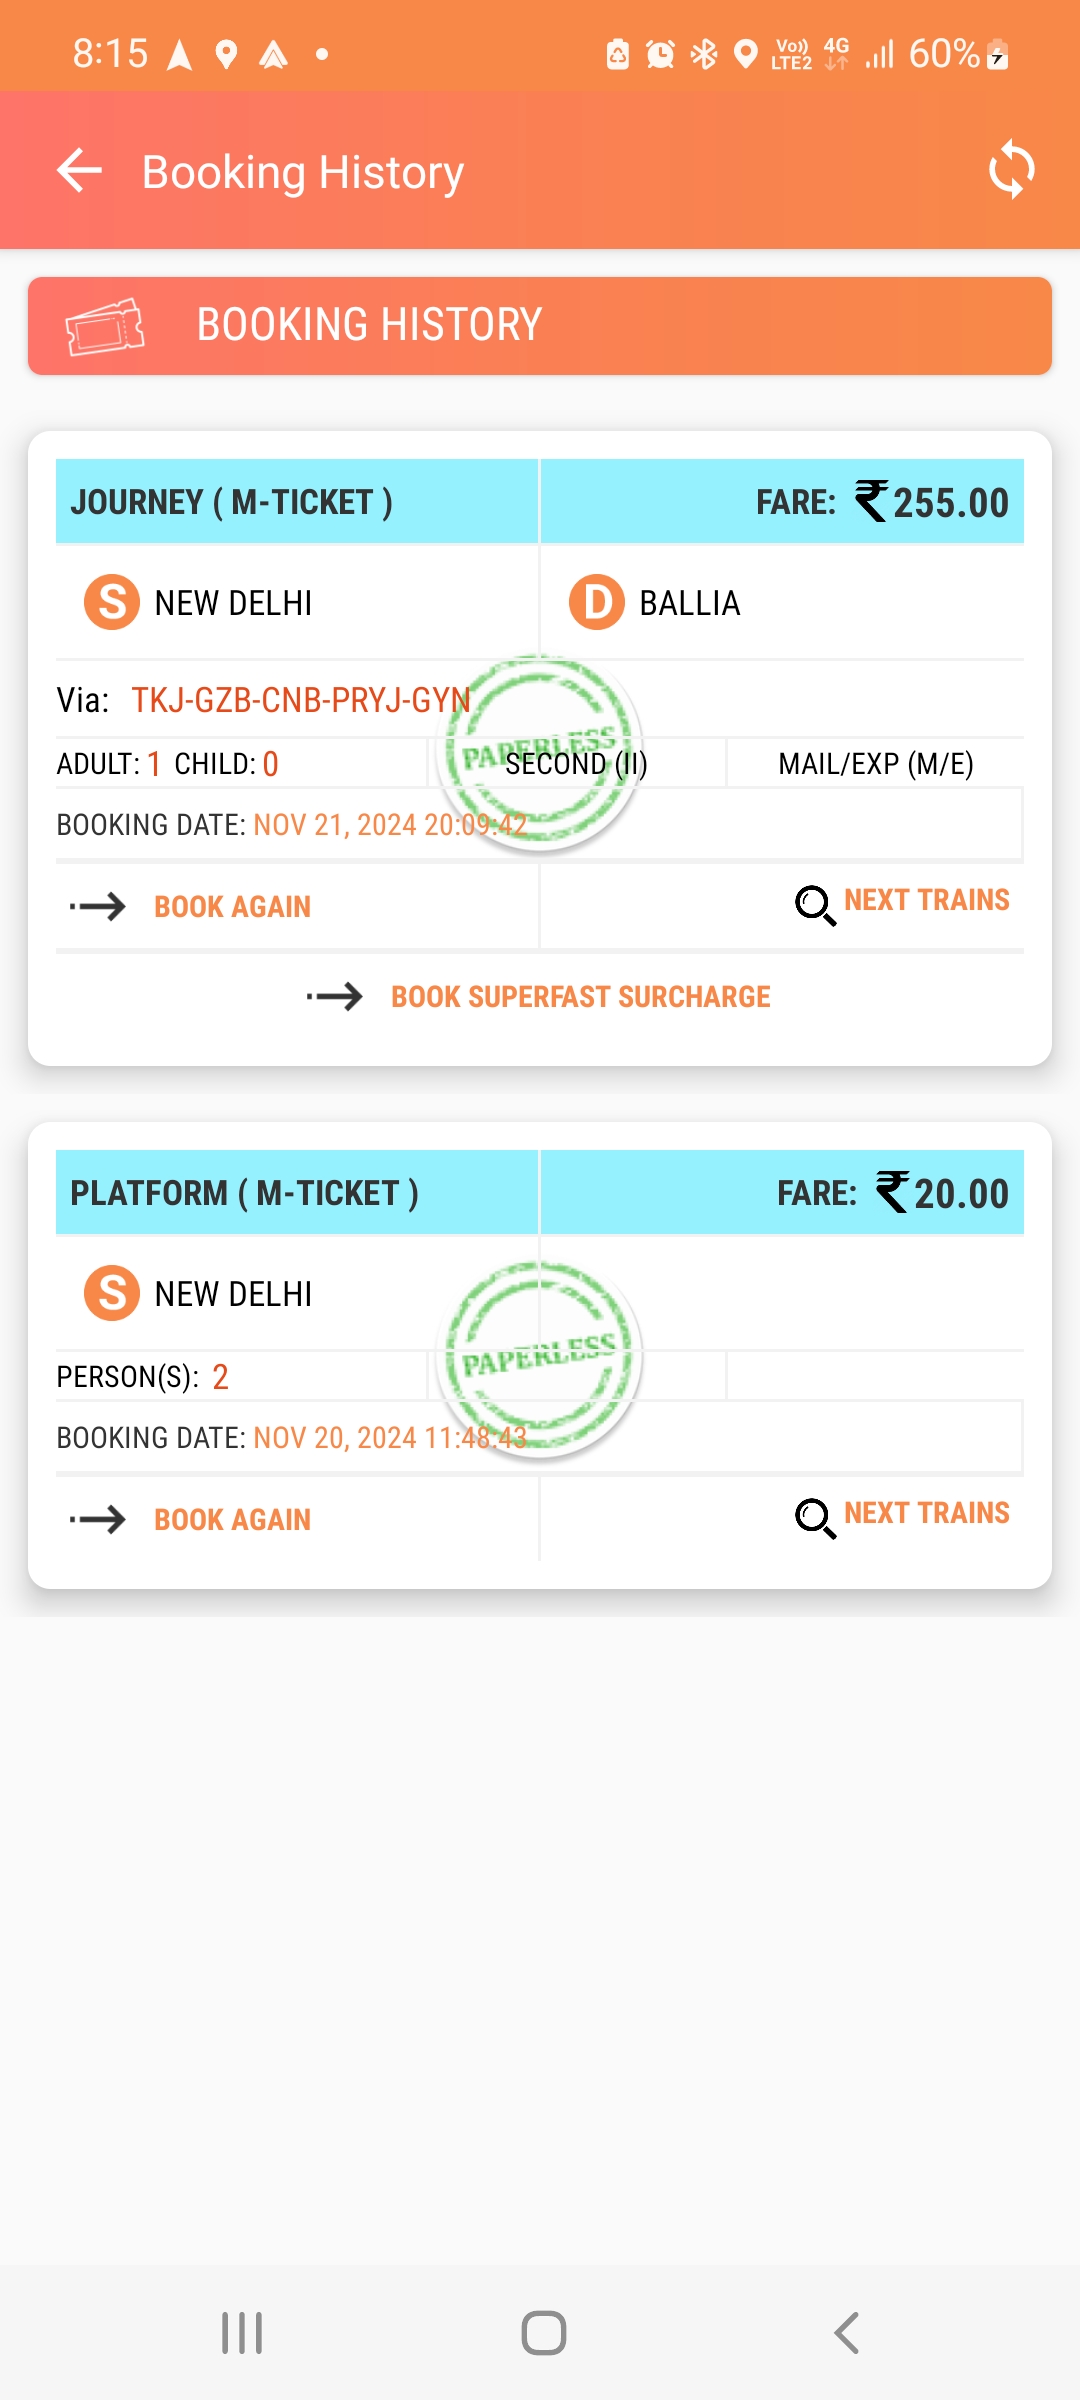
Task: Tap the back arrow in header
Action: pos(79,170)
